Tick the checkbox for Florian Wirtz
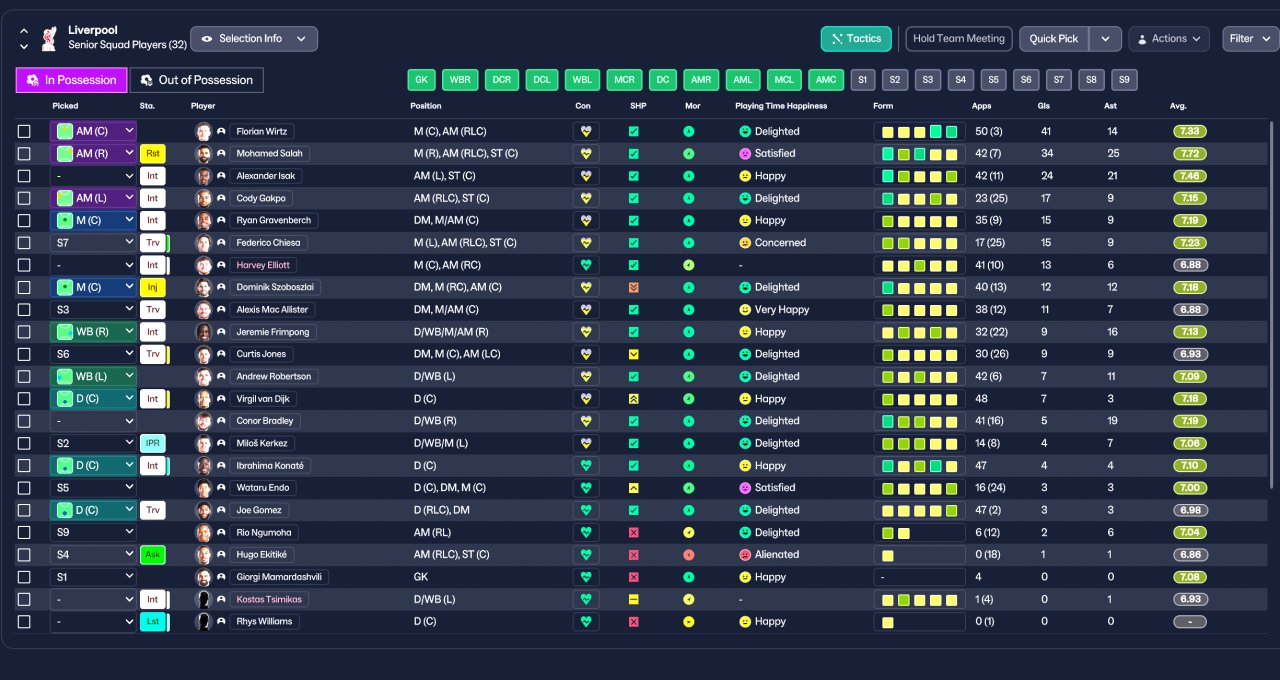Viewport: 1280px width, 680px height. click(x=24, y=131)
